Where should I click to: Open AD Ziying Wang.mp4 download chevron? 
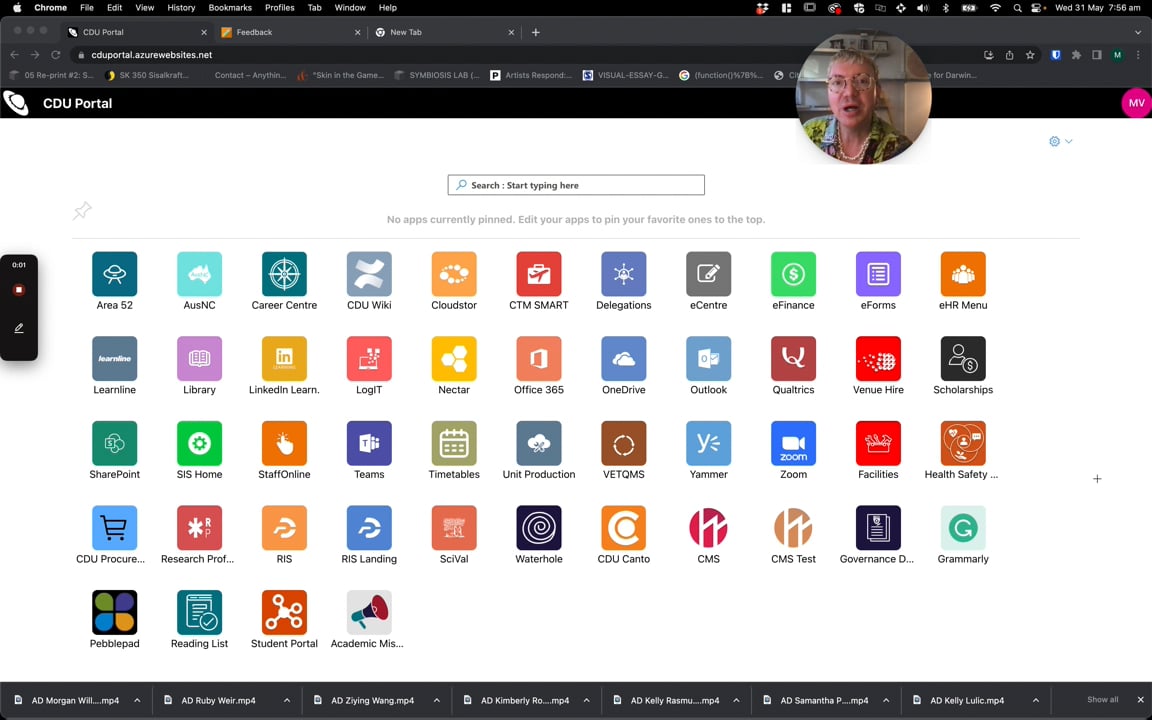pyautogui.click(x=436, y=700)
